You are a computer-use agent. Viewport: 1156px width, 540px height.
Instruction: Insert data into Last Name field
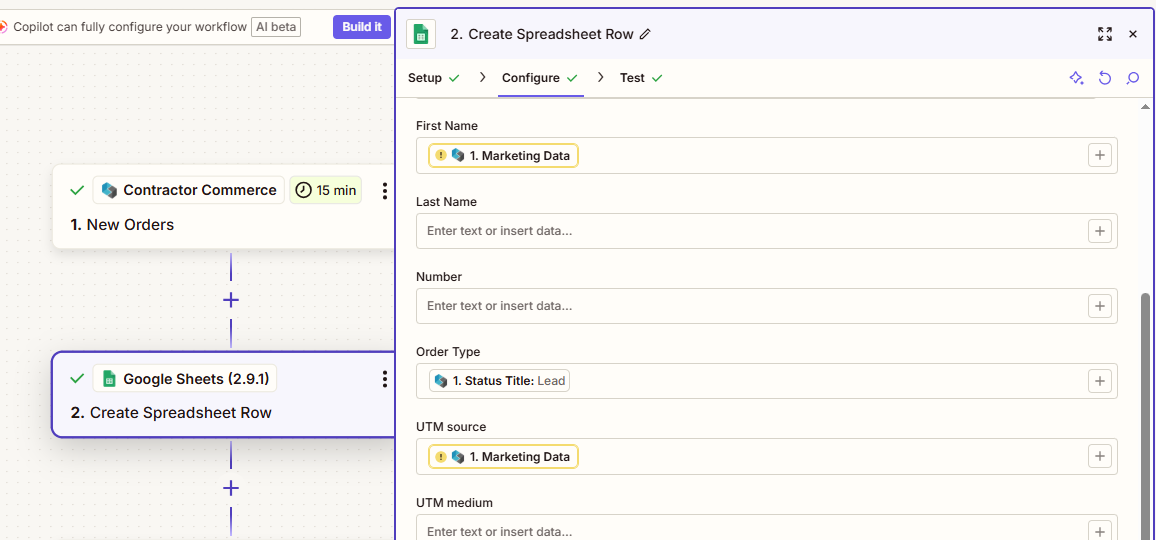[1099, 231]
